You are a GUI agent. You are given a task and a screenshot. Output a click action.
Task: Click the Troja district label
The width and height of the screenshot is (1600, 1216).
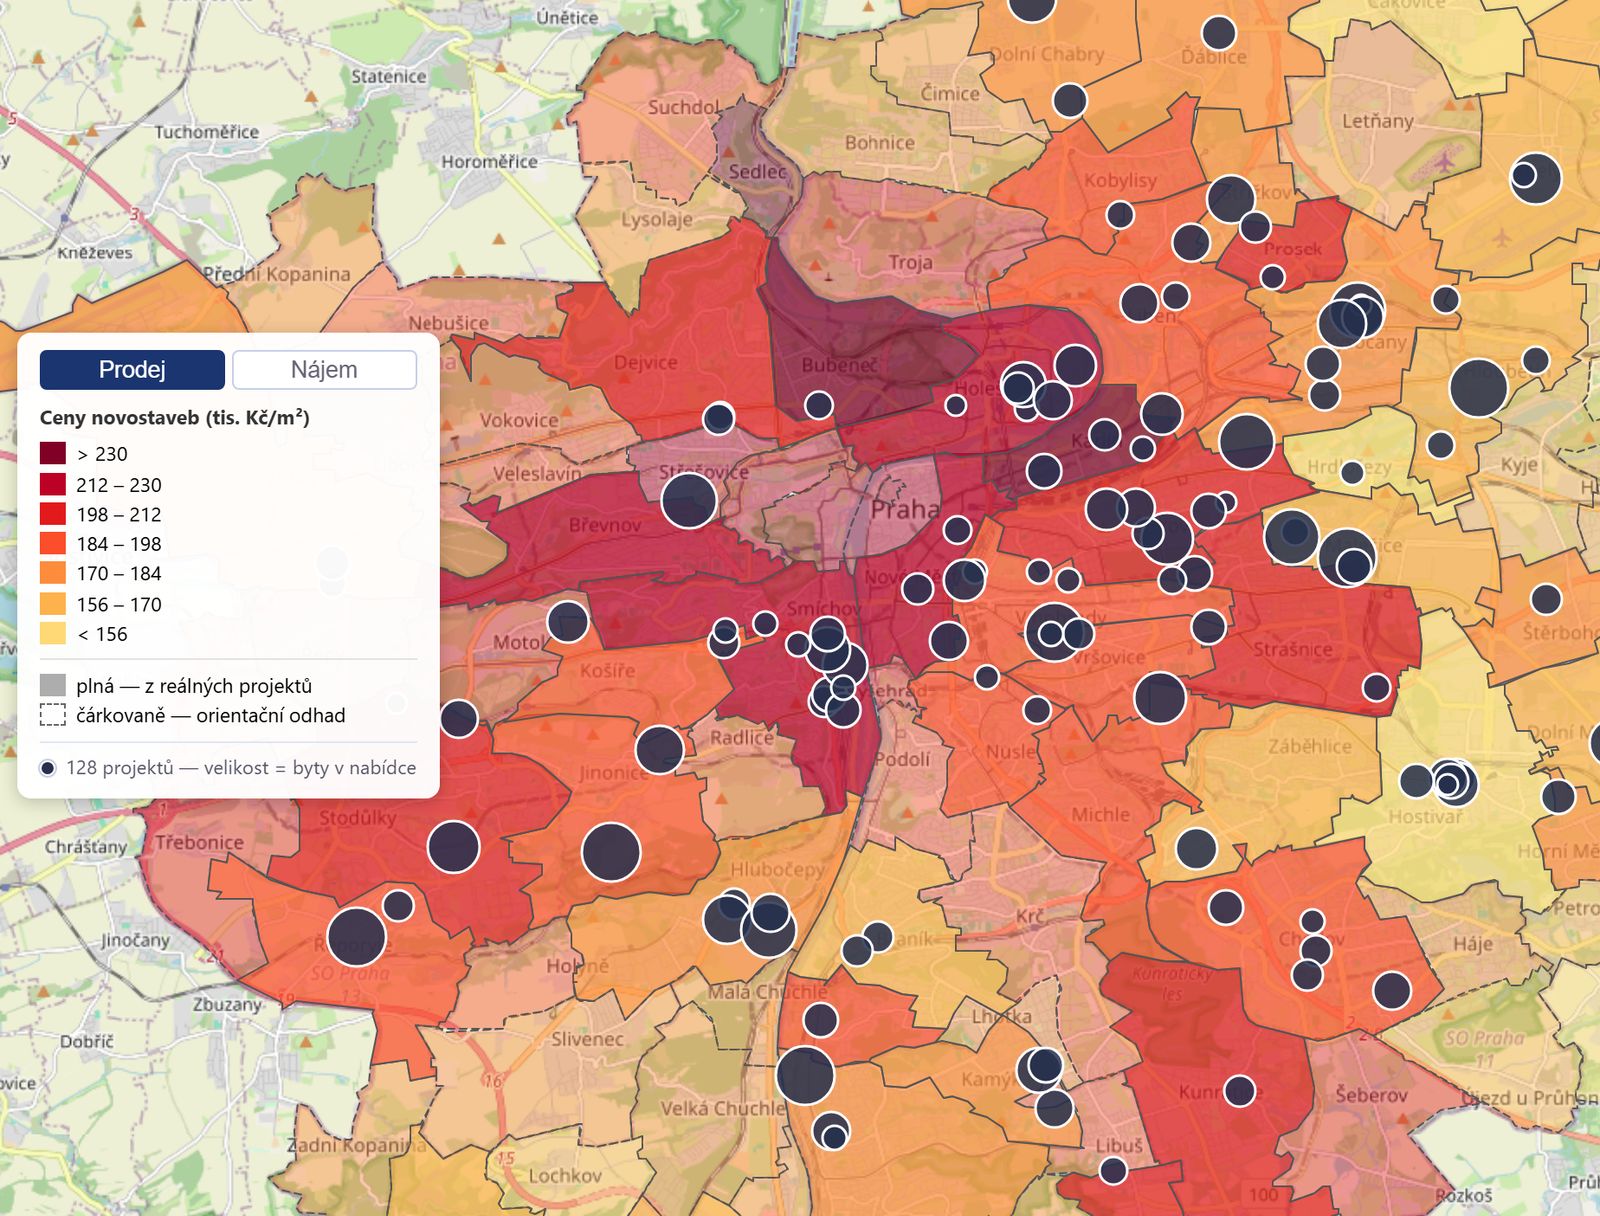910,262
